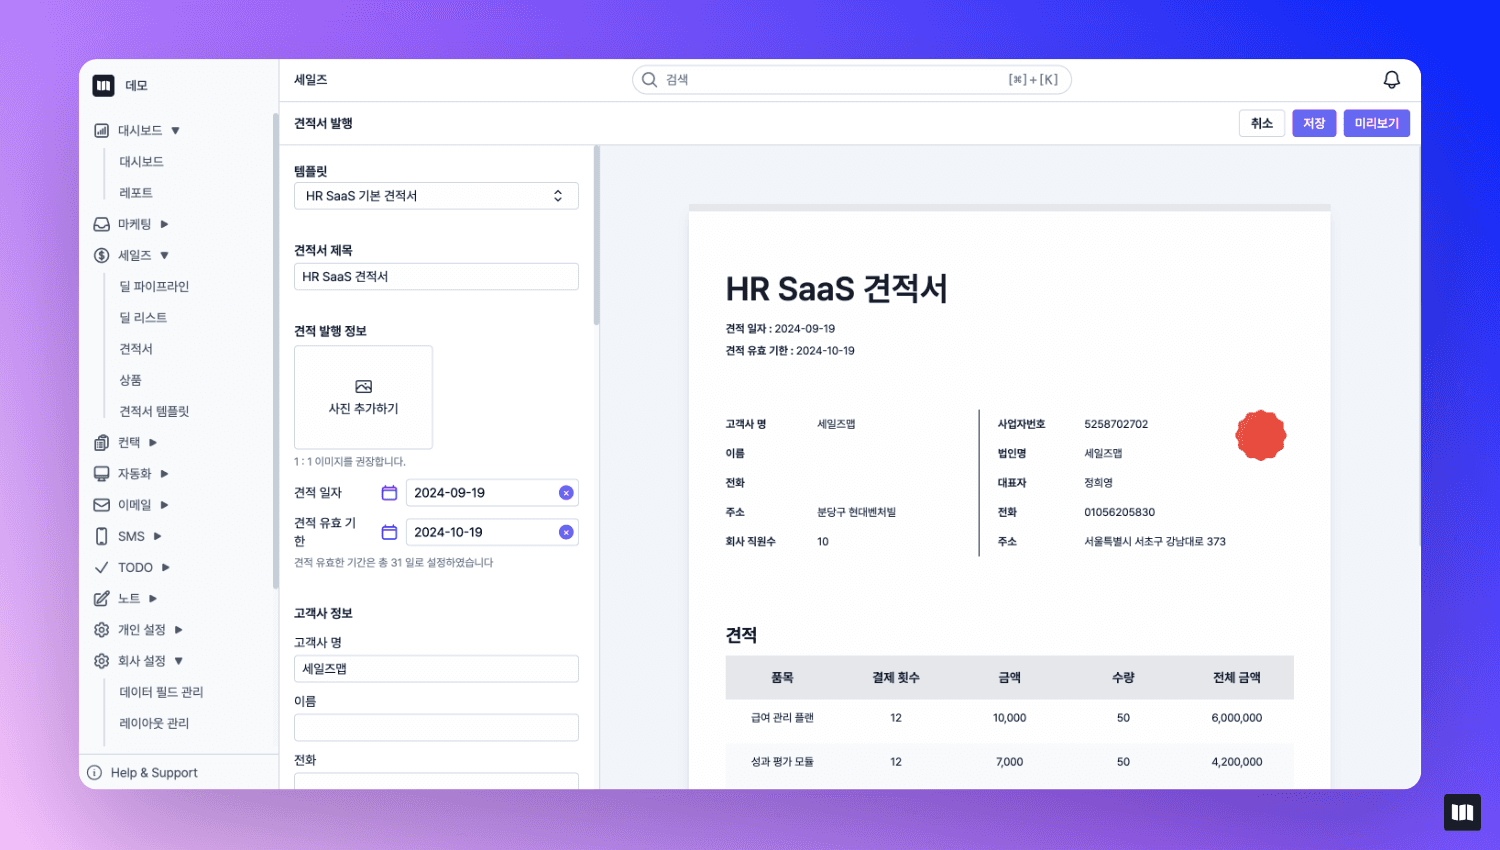
Task: Click the TODO checkmark icon
Action: [101, 567]
